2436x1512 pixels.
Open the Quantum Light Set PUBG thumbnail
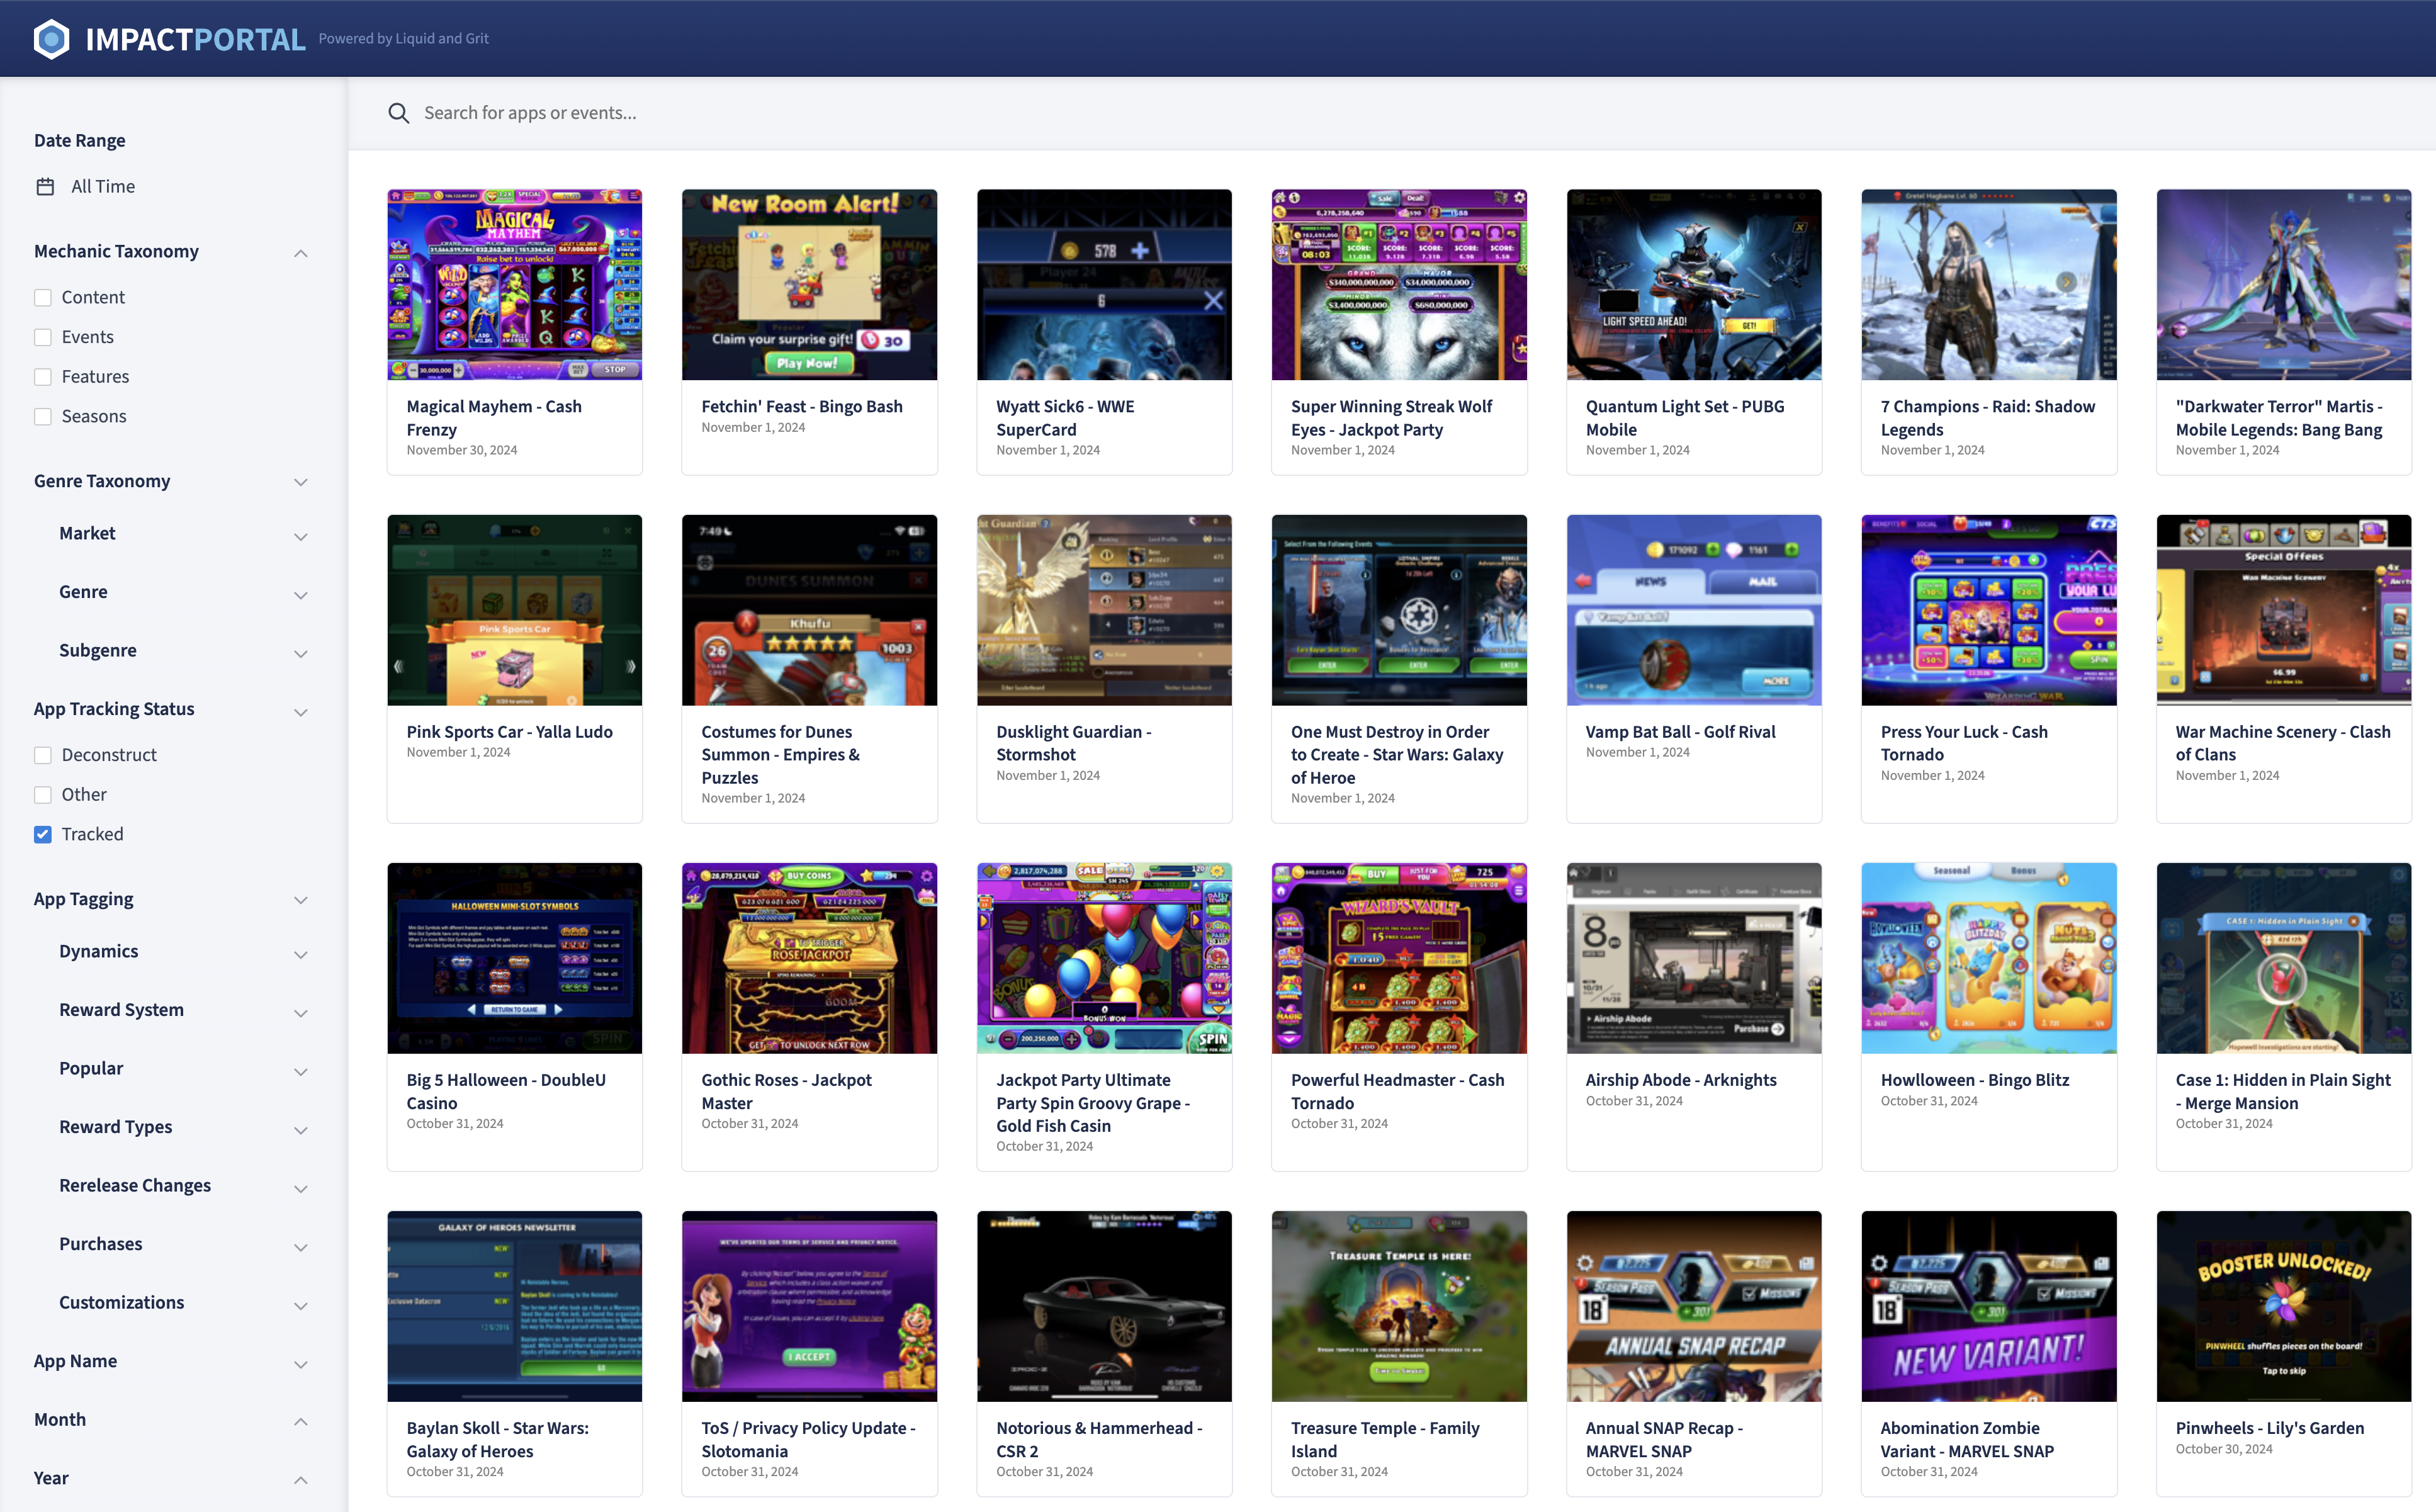[1694, 284]
